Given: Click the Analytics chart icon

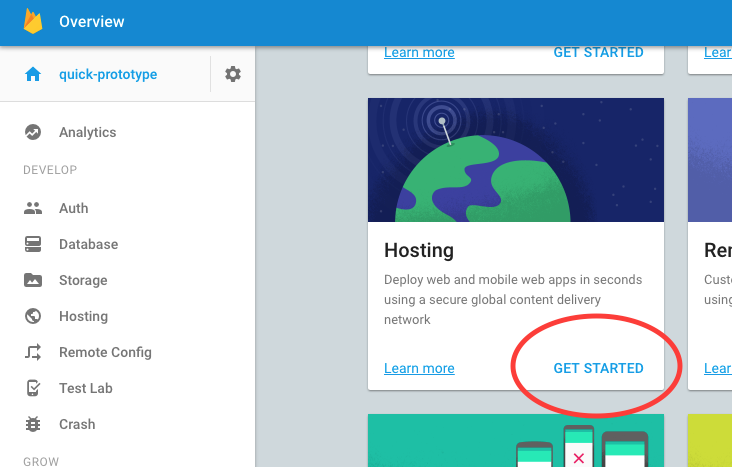Looking at the screenshot, I should 33,132.
